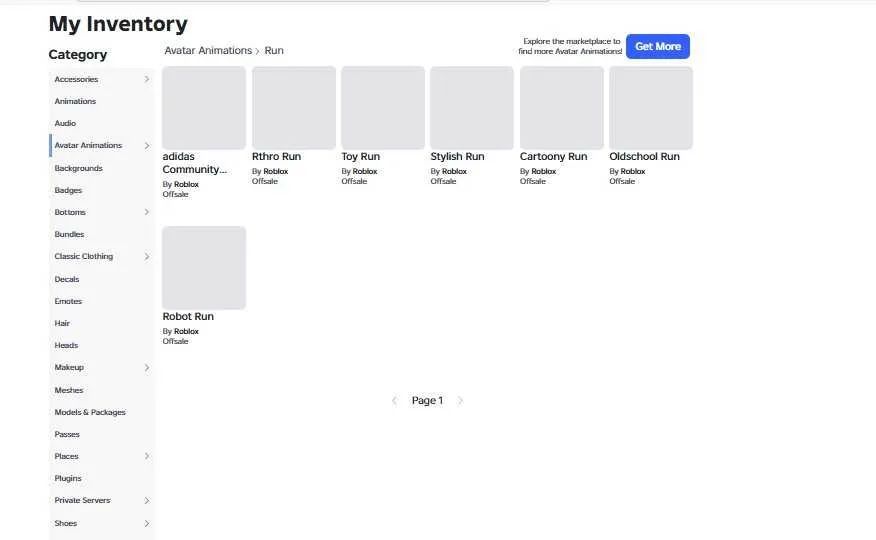
Task: Click the Run breadcrumb
Action: (x=274, y=50)
